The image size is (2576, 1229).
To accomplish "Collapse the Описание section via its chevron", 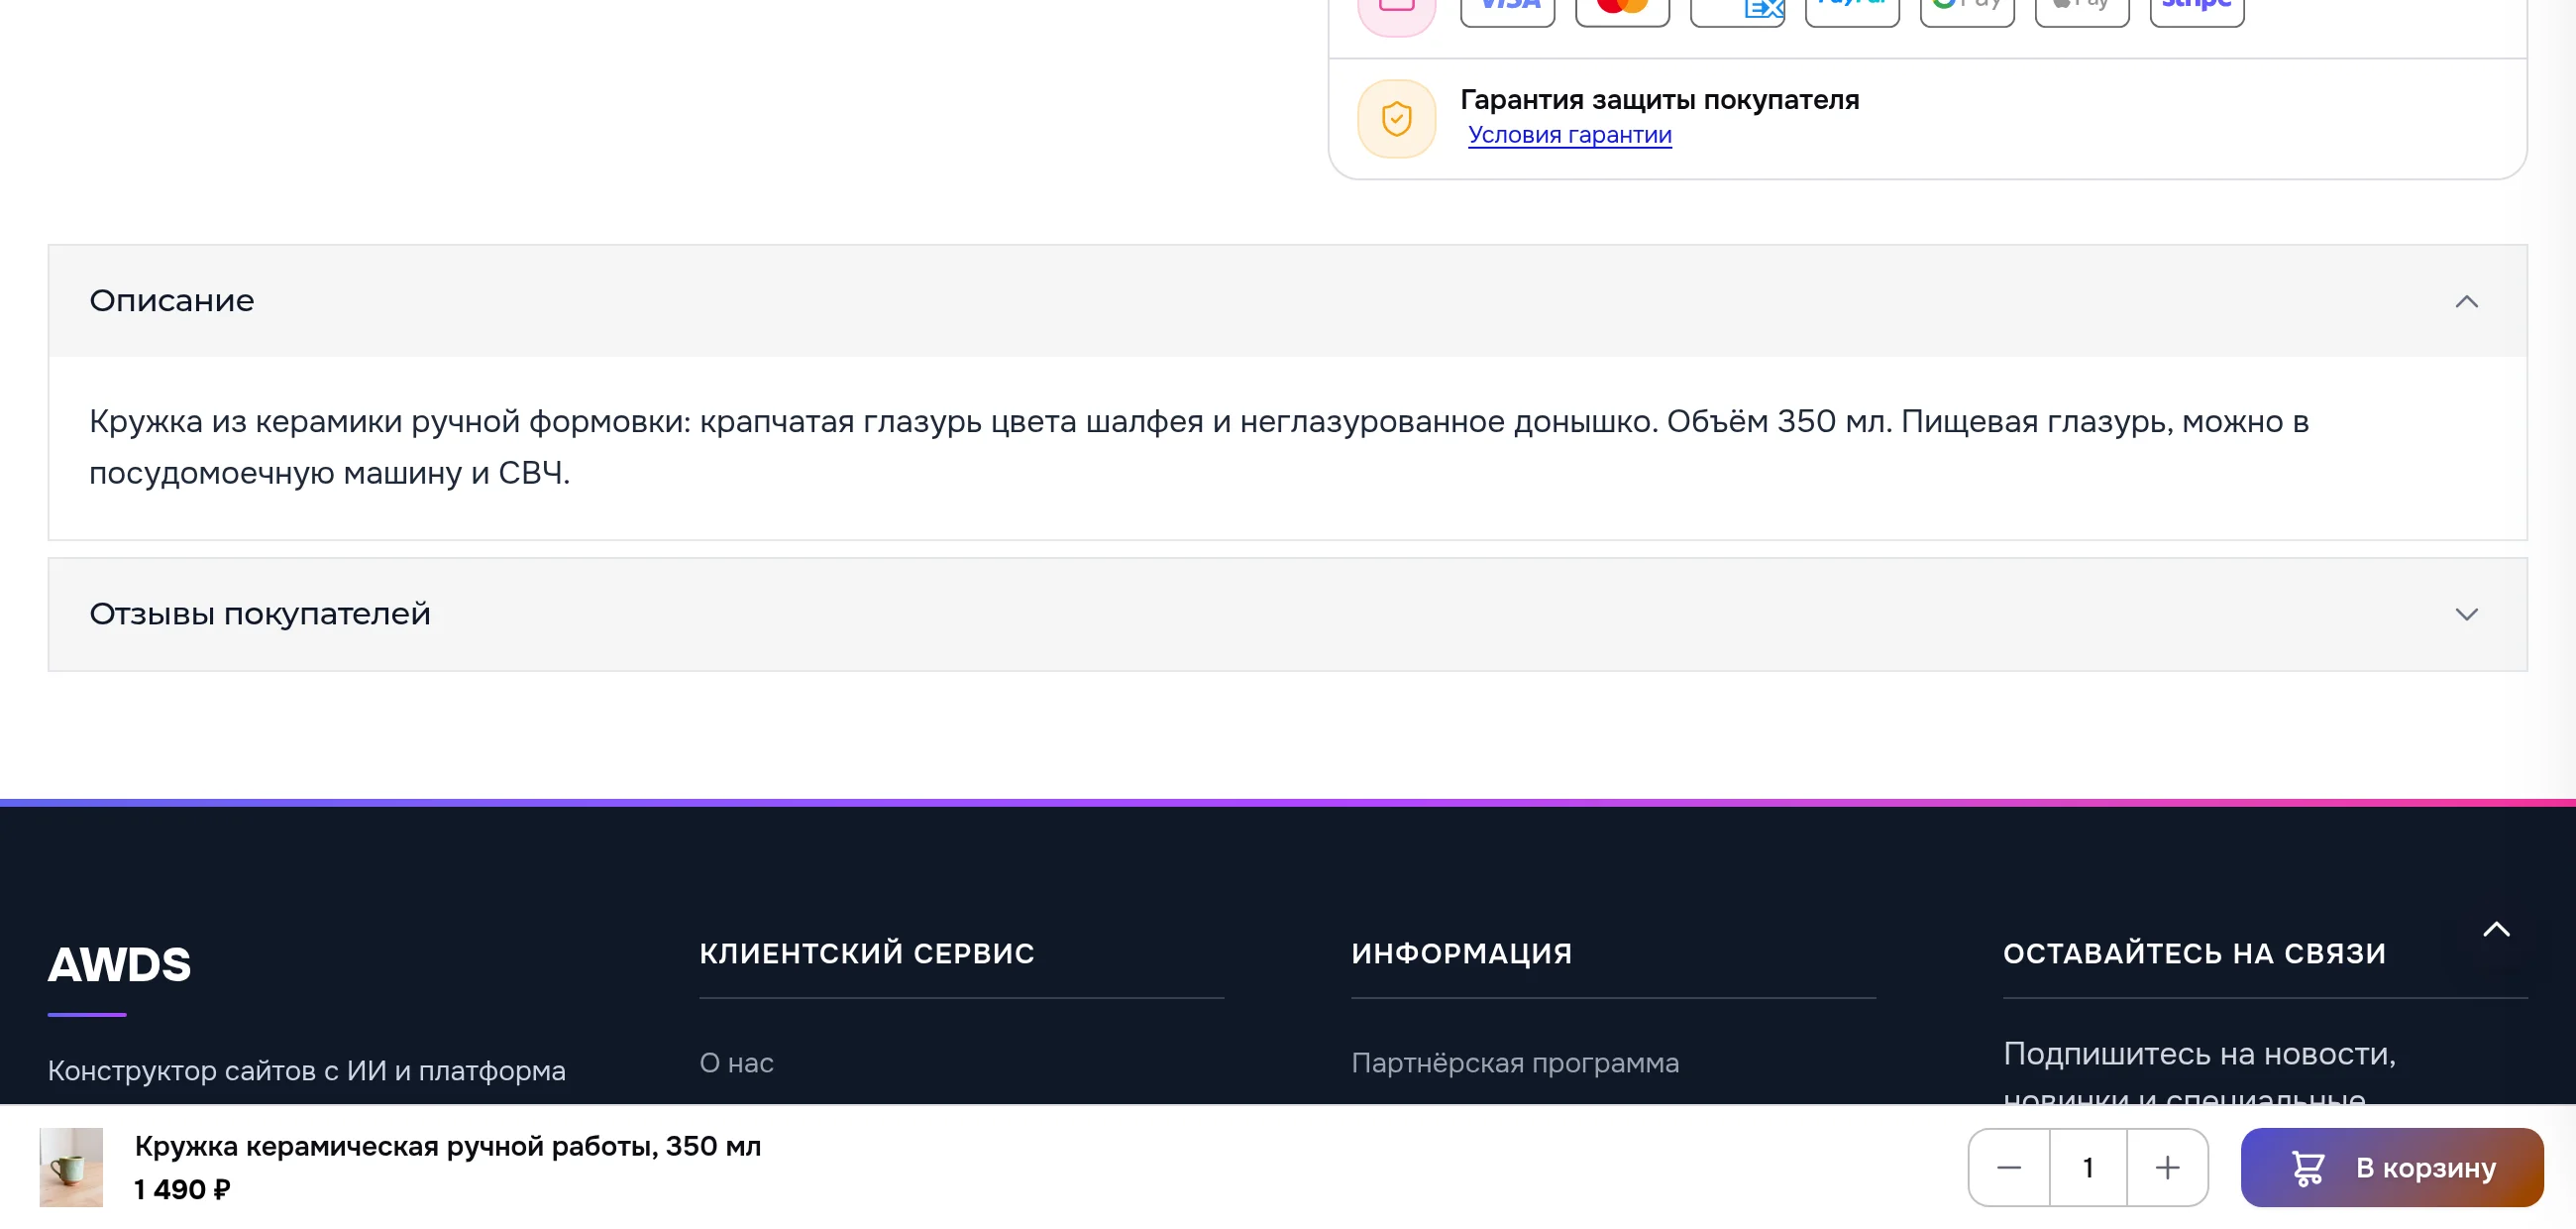I will pyautogui.click(x=2466, y=301).
